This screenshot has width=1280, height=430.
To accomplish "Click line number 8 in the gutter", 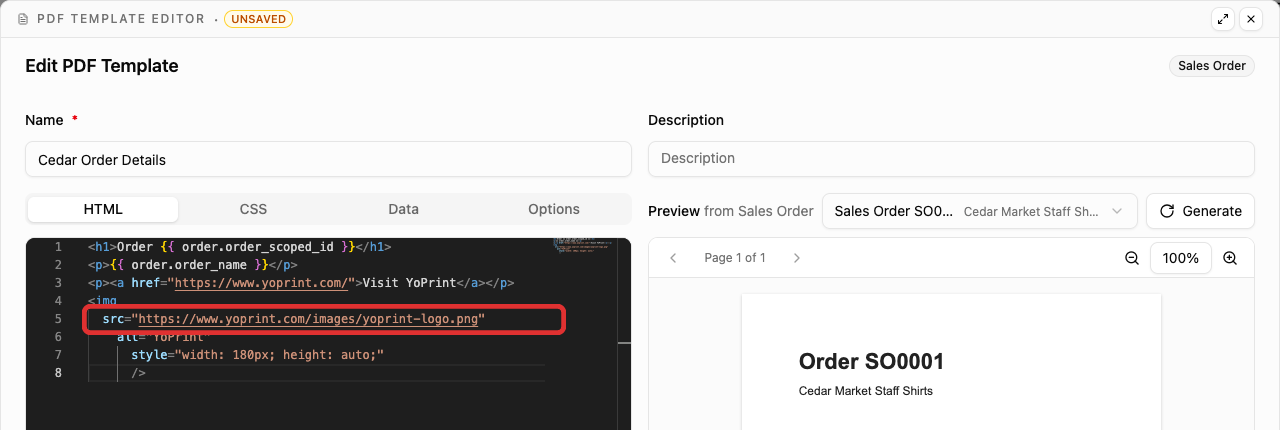I will point(58,373).
